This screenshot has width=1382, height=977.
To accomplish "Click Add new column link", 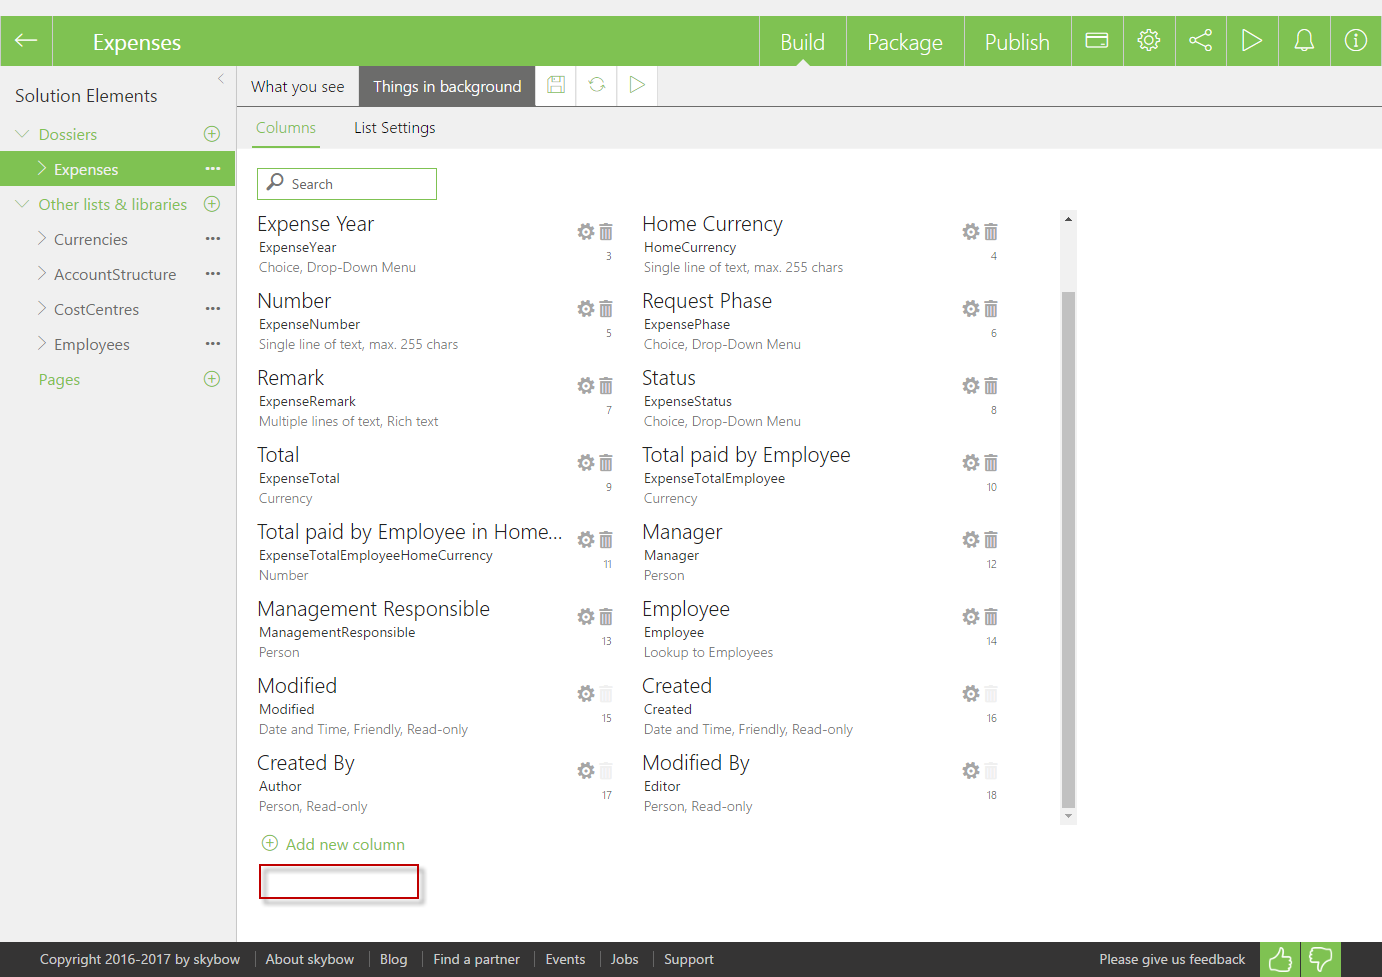I will pyautogui.click(x=344, y=844).
